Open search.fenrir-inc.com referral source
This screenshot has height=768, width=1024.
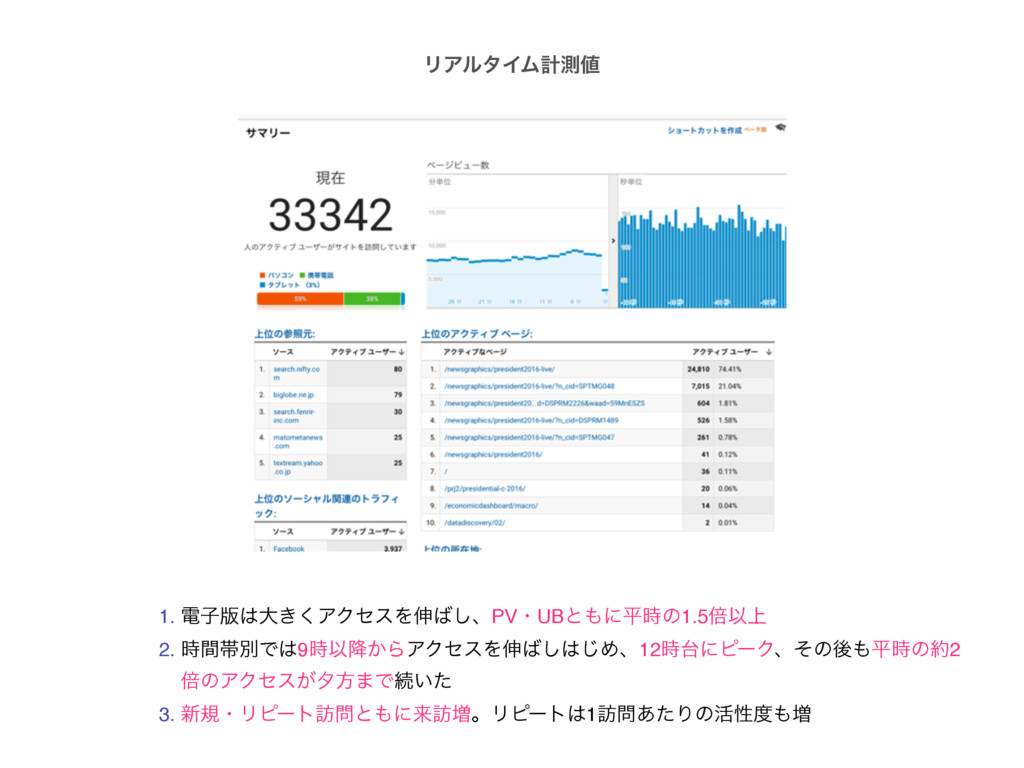click(x=295, y=416)
